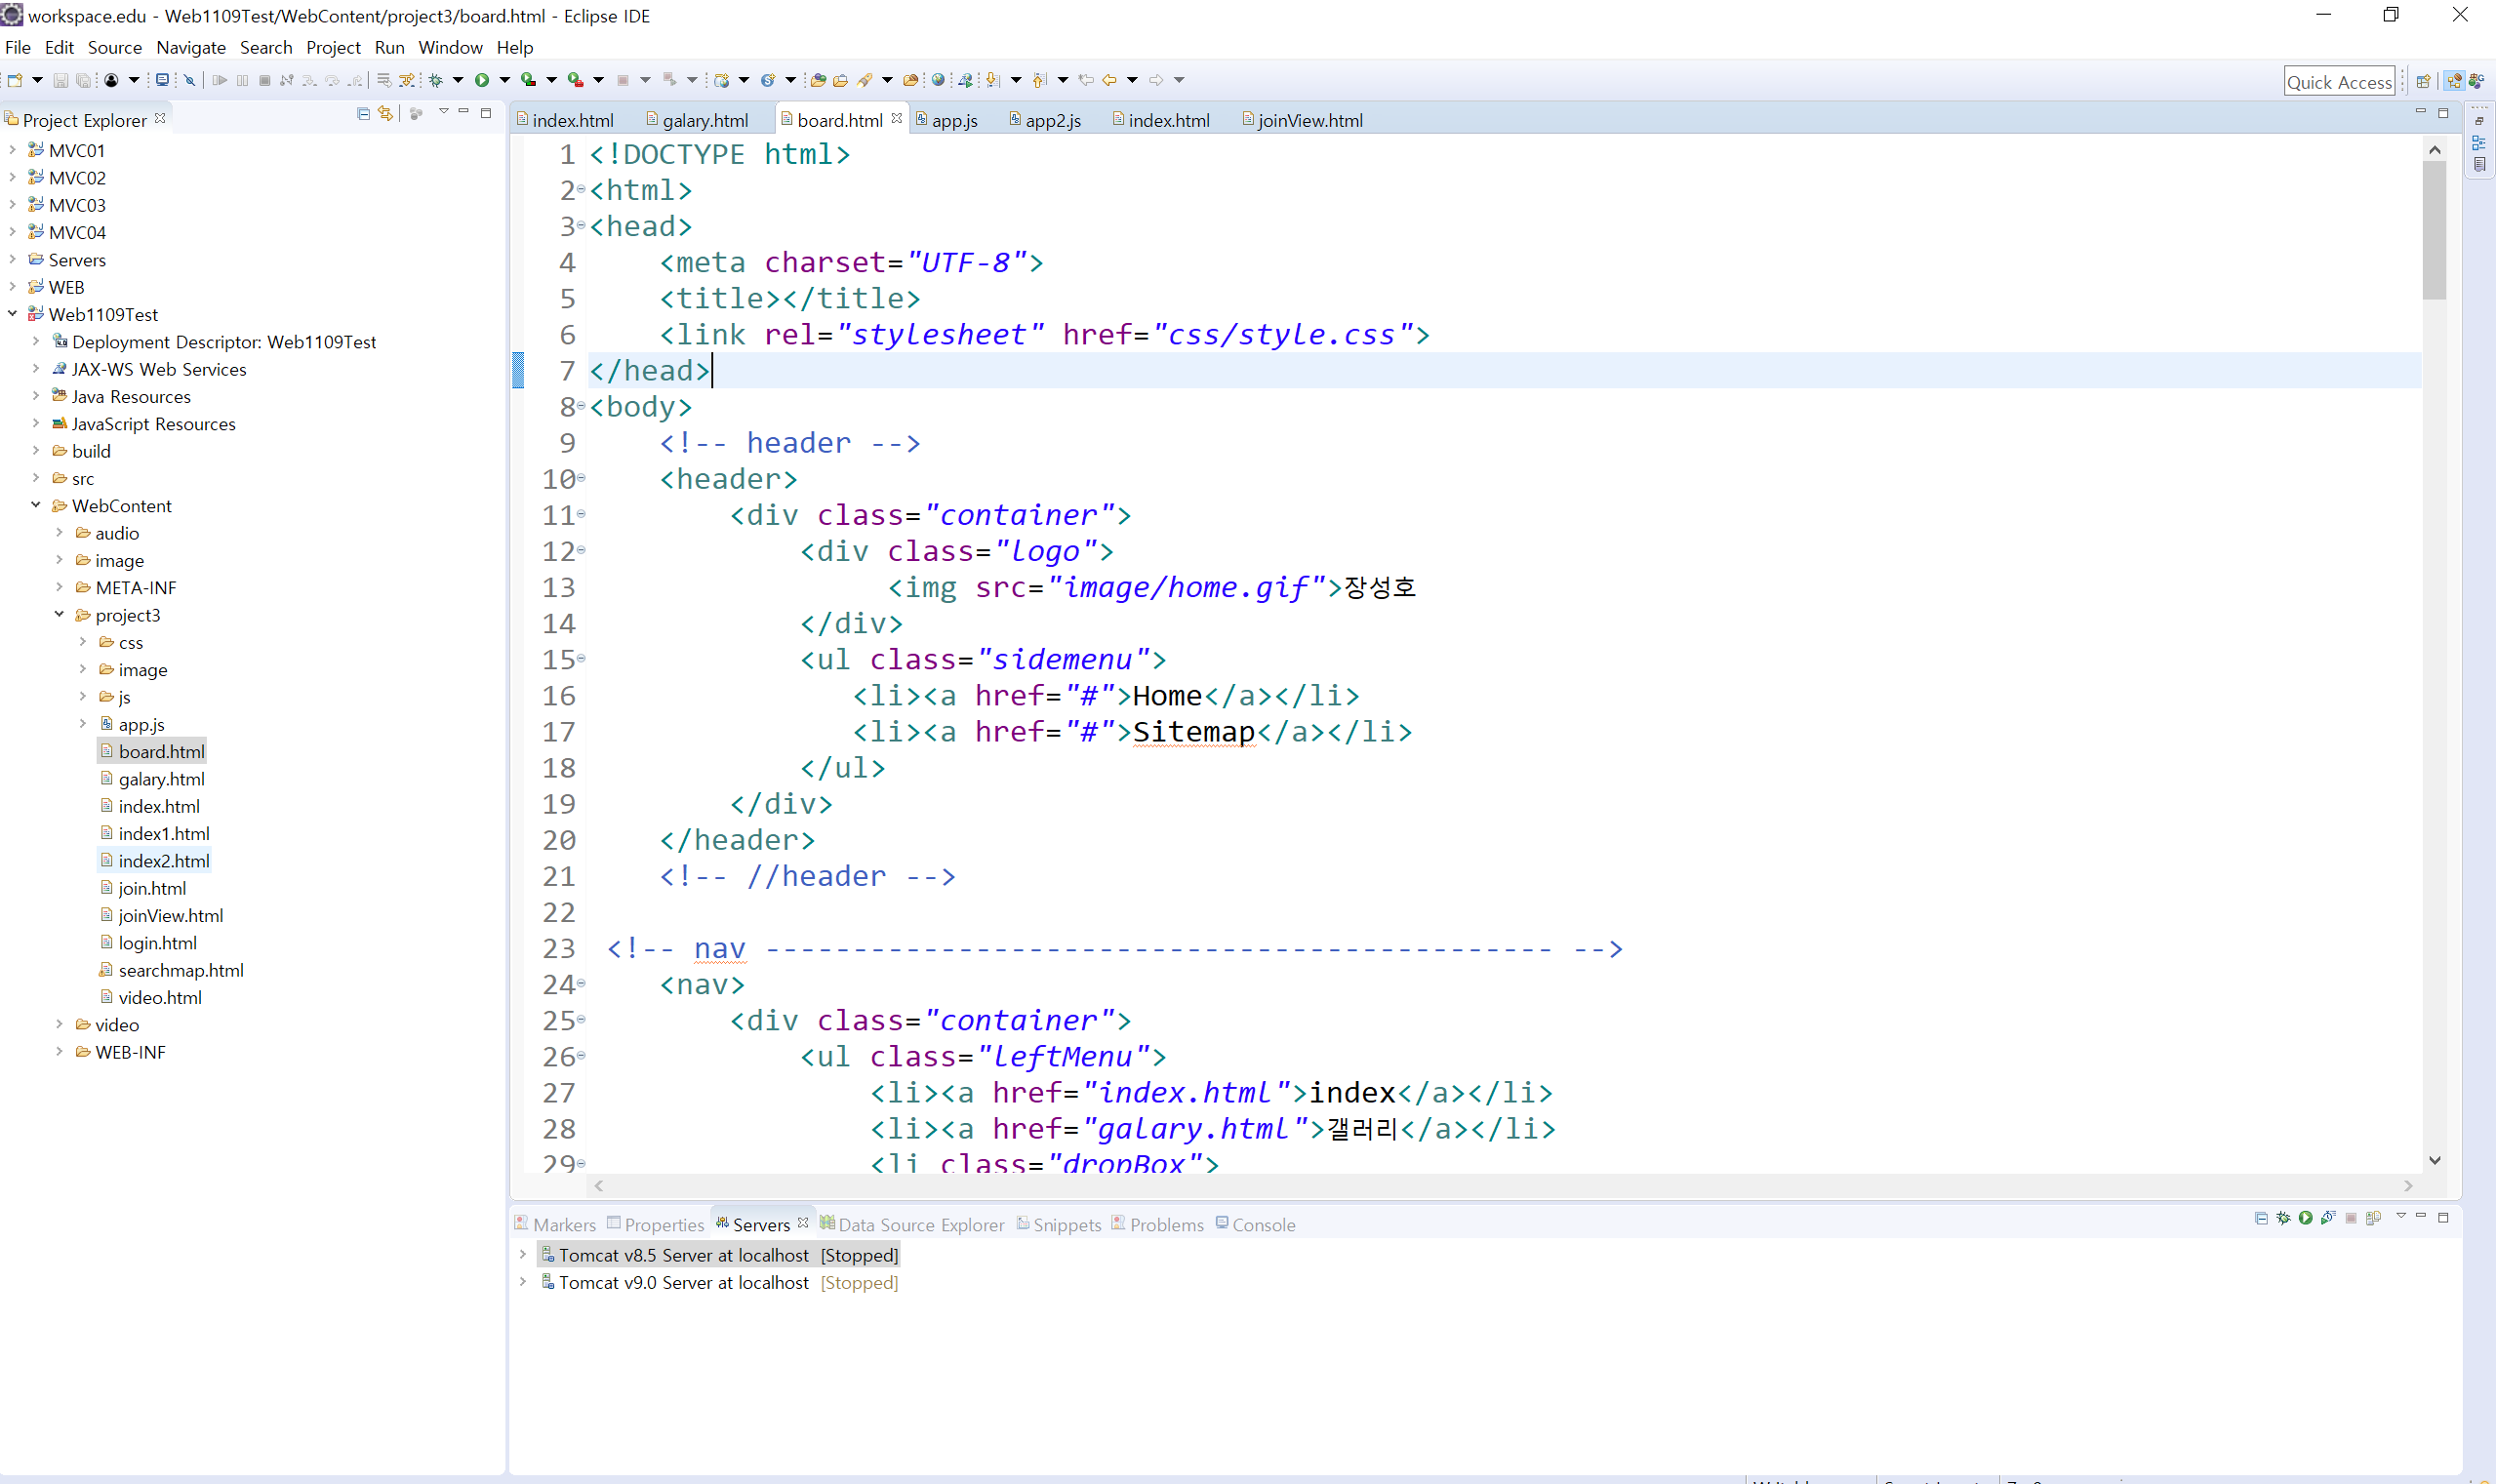The width and height of the screenshot is (2496, 1484).
Task: Click the green Run button in main toolbar
Action: click(482, 80)
